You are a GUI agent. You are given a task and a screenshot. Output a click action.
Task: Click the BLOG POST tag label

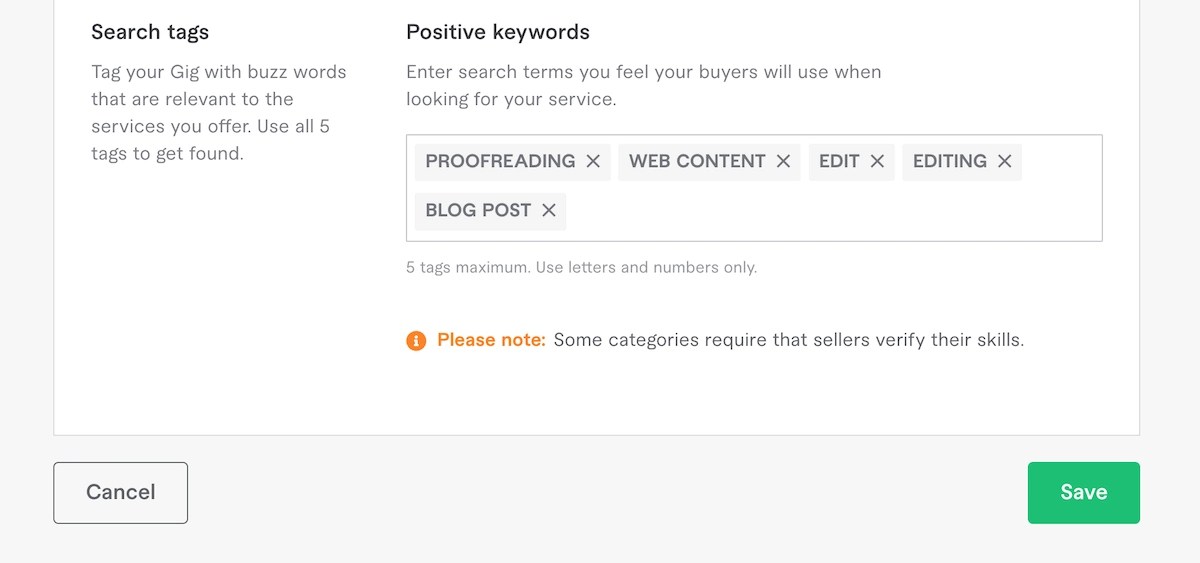[478, 210]
